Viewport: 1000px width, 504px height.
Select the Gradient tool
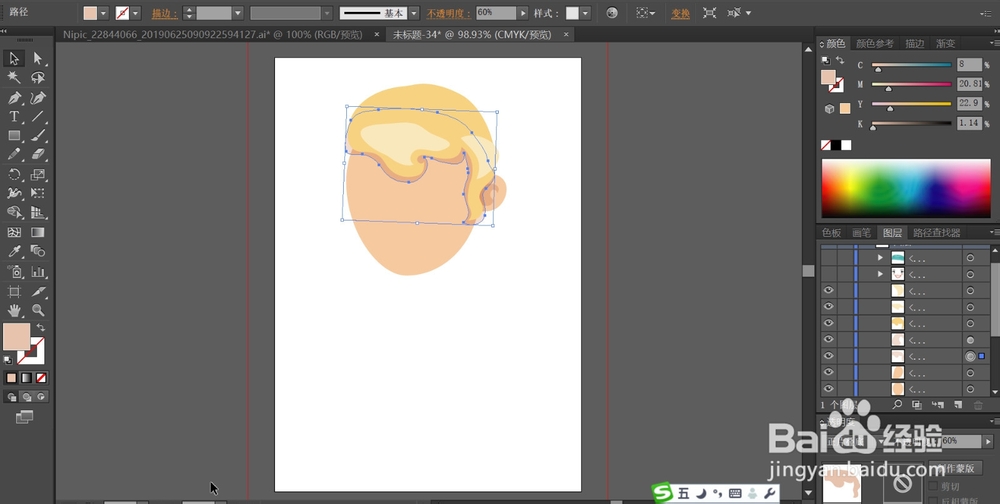pos(38,232)
